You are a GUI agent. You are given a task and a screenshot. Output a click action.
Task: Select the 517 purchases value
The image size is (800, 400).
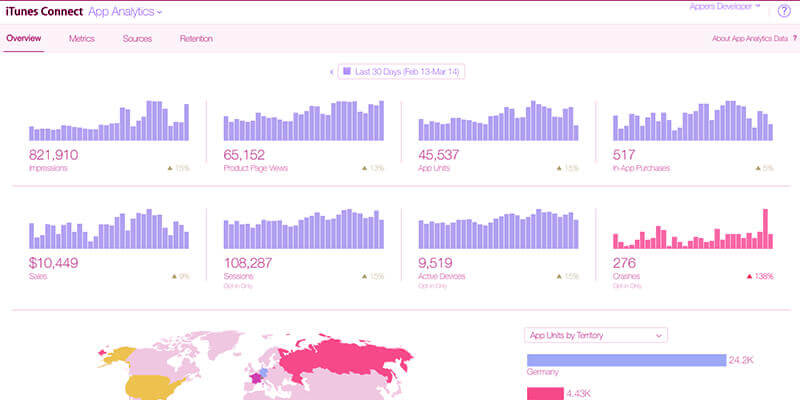click(x=624, y=155)
